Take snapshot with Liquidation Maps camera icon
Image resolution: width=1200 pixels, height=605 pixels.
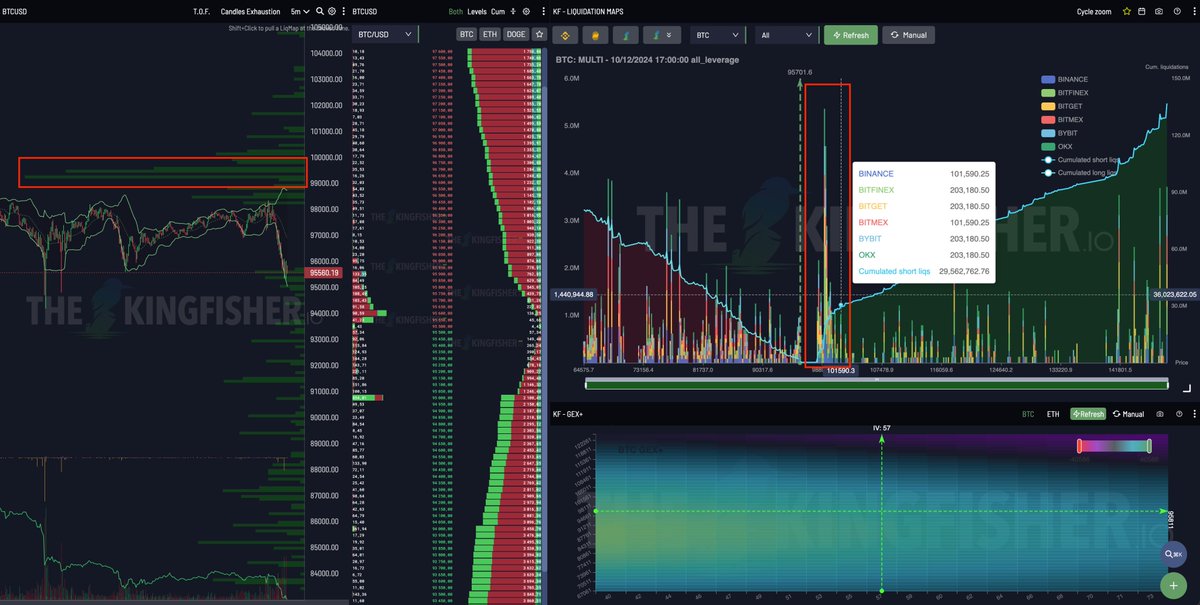tap(1159, 11)
